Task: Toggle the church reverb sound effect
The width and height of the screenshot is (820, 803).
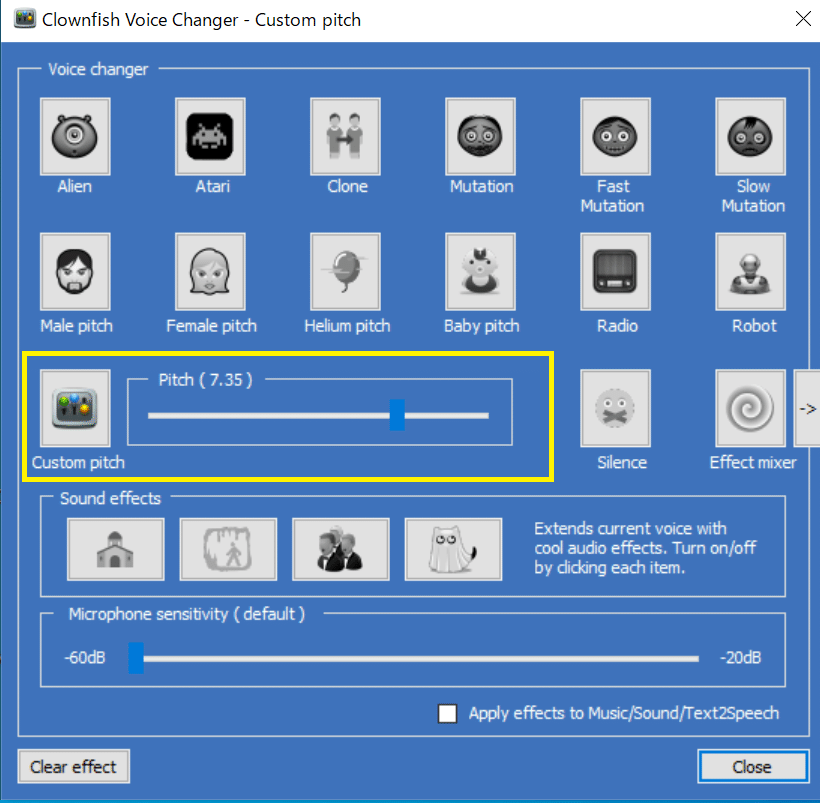Action: click(116, 549)
